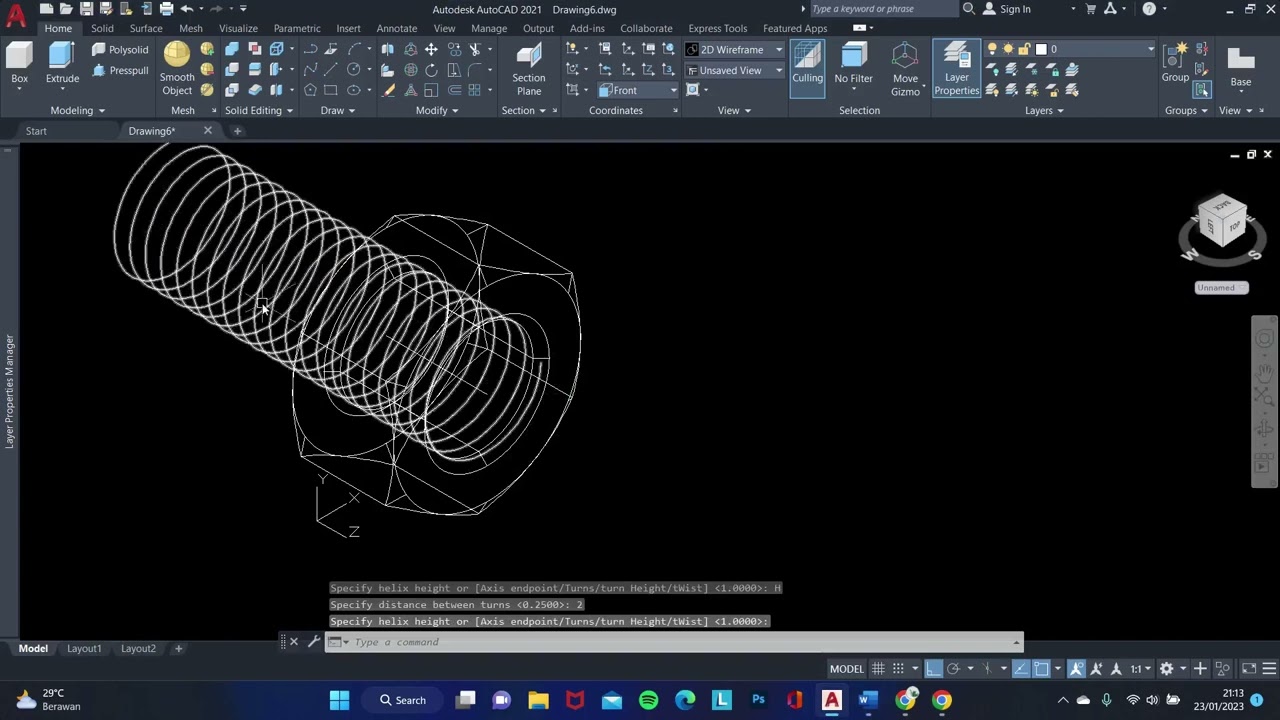Switch to the Start file tab
Screen dimensions: 1280x720
(x=36, y=131)
